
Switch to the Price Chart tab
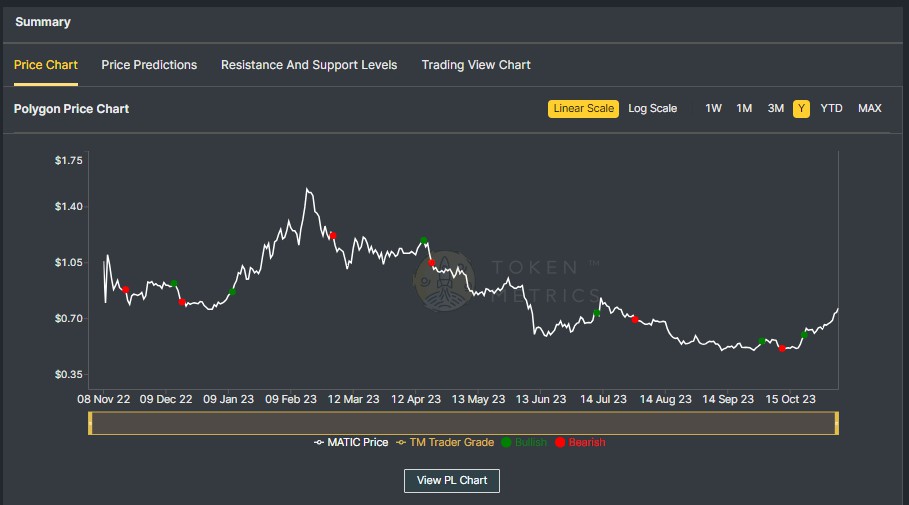46,65
